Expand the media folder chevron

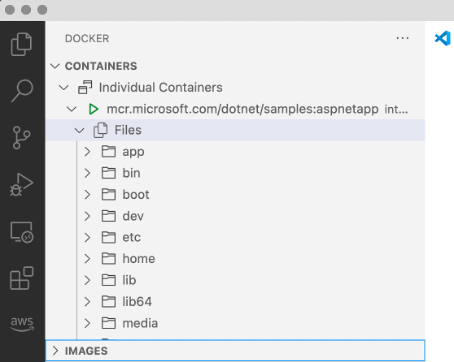tap(87, 323)
